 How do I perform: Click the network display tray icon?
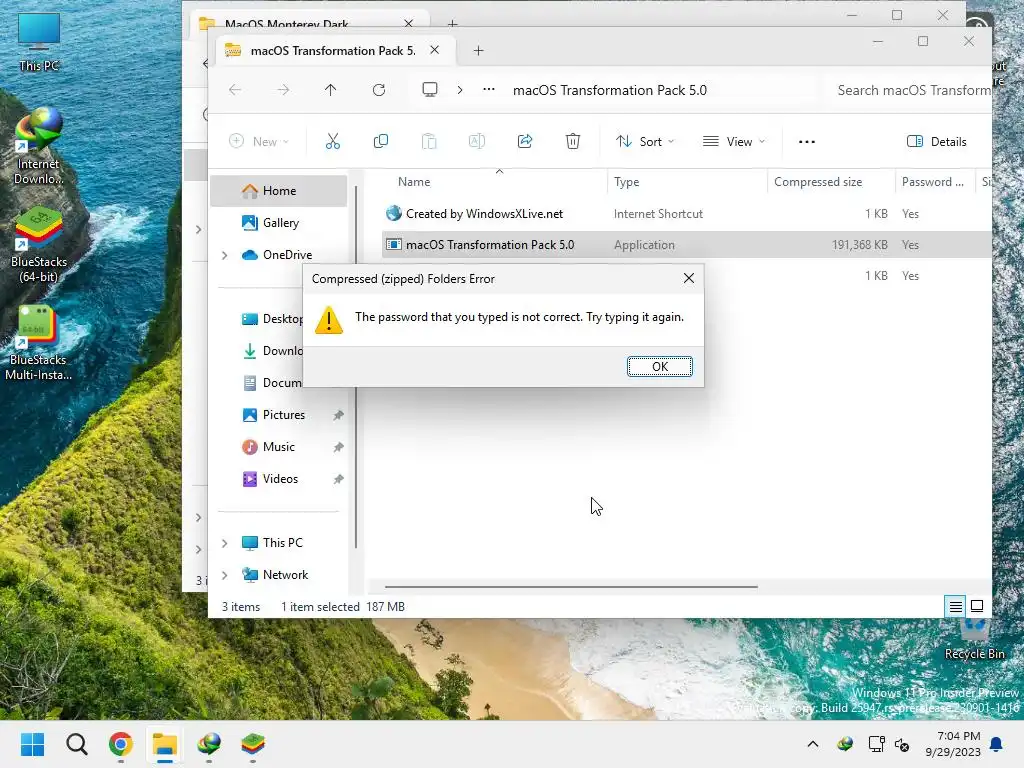(x=876, y=744)
